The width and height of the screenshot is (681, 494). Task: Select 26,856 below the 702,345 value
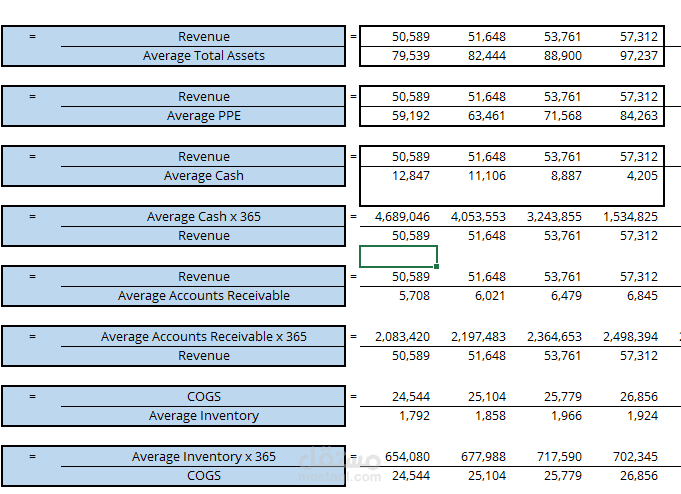[639, 475]
